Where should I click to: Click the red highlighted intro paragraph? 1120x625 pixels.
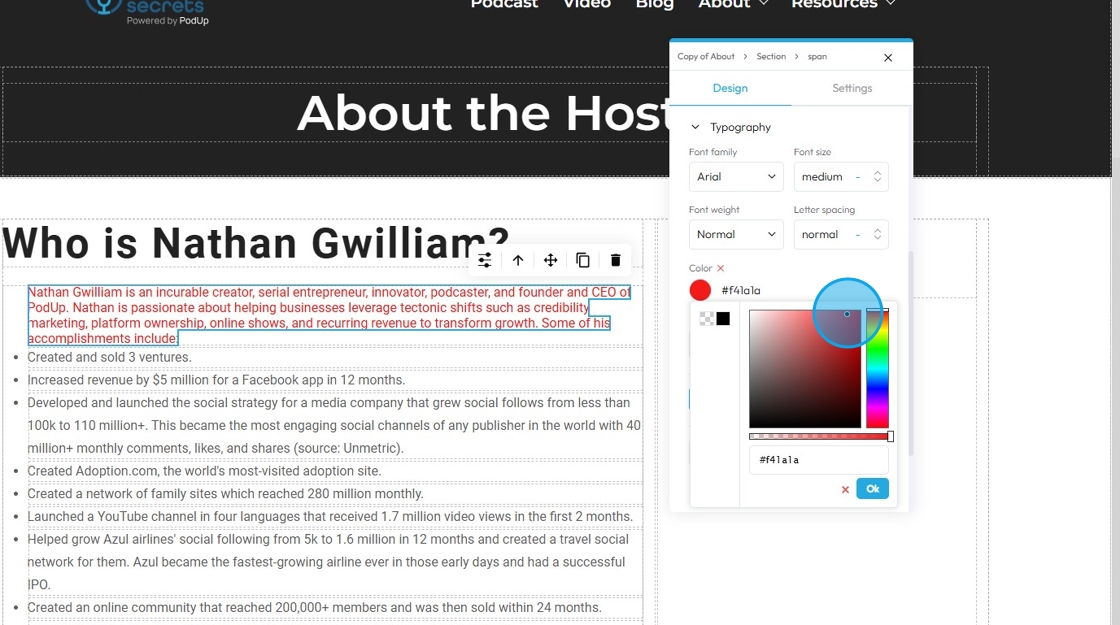[x=329, y=315]
